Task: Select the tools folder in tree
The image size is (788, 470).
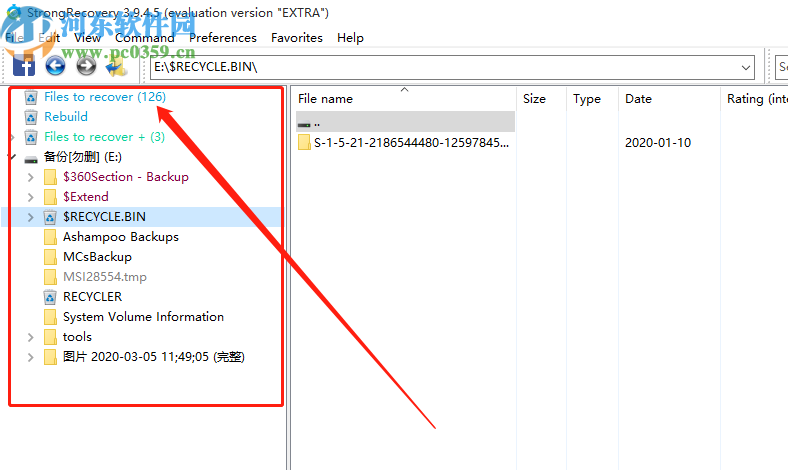Action: tap(77, 337)
